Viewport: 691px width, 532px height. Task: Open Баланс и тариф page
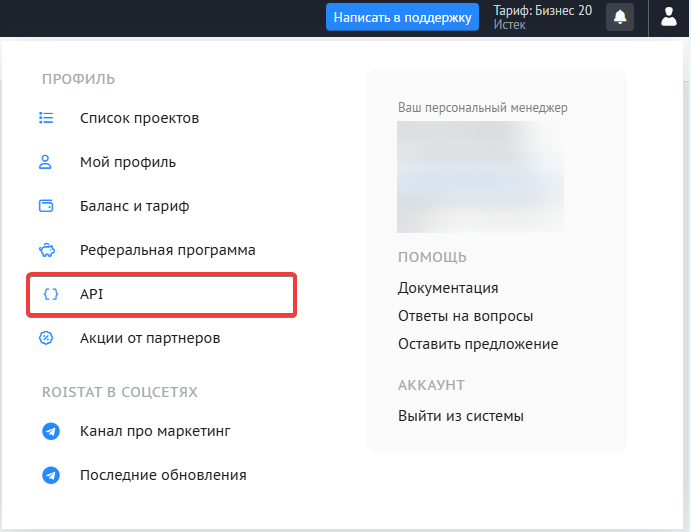tap(134, 206)
